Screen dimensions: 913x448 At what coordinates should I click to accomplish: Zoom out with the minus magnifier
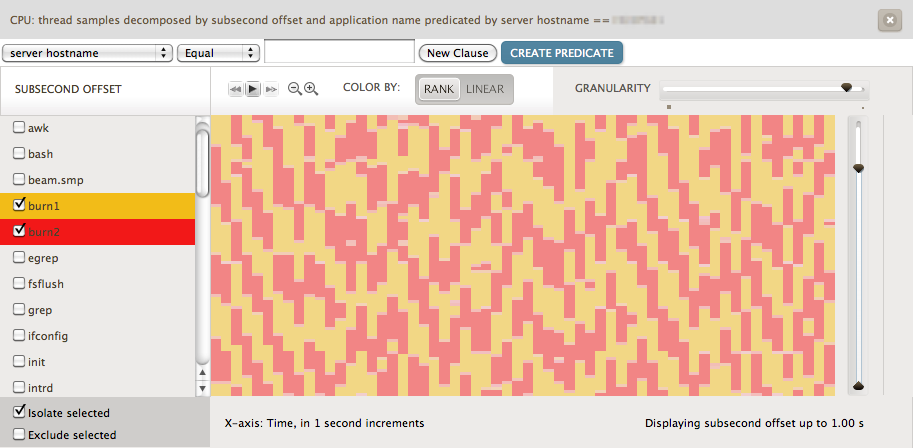coord(295,89)
